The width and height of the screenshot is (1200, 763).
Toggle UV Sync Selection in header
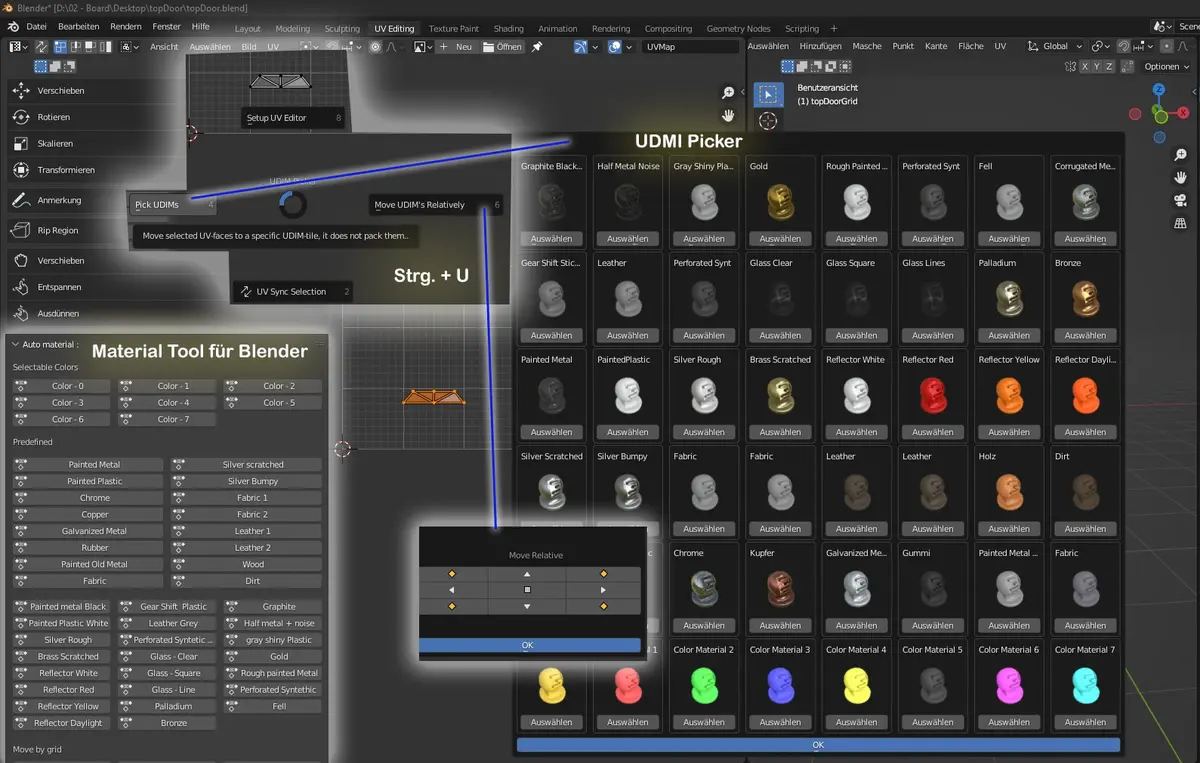(x=42, y=47)
